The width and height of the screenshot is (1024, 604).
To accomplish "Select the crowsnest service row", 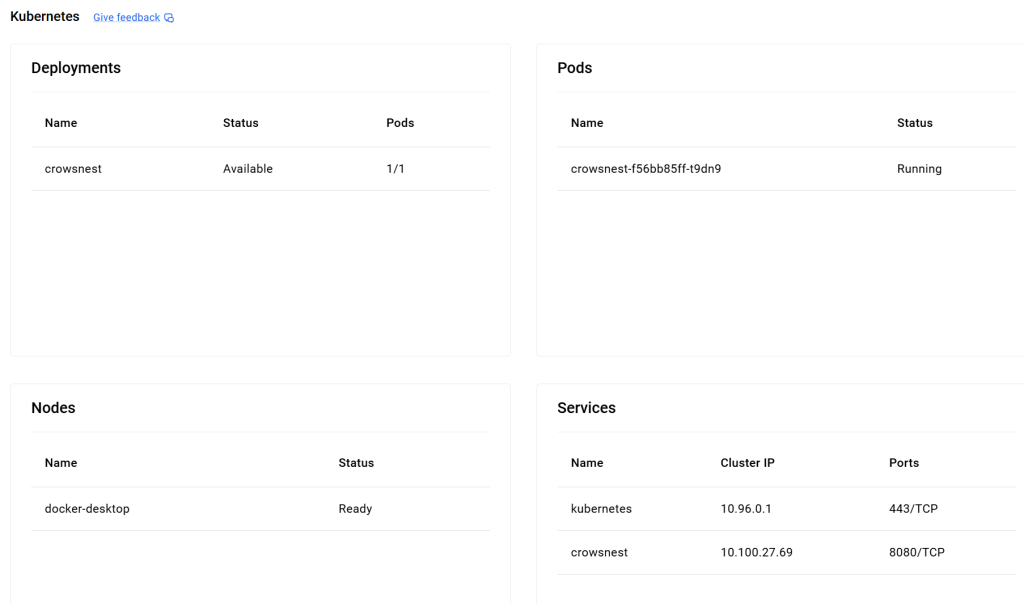I will tap(599, 552).
